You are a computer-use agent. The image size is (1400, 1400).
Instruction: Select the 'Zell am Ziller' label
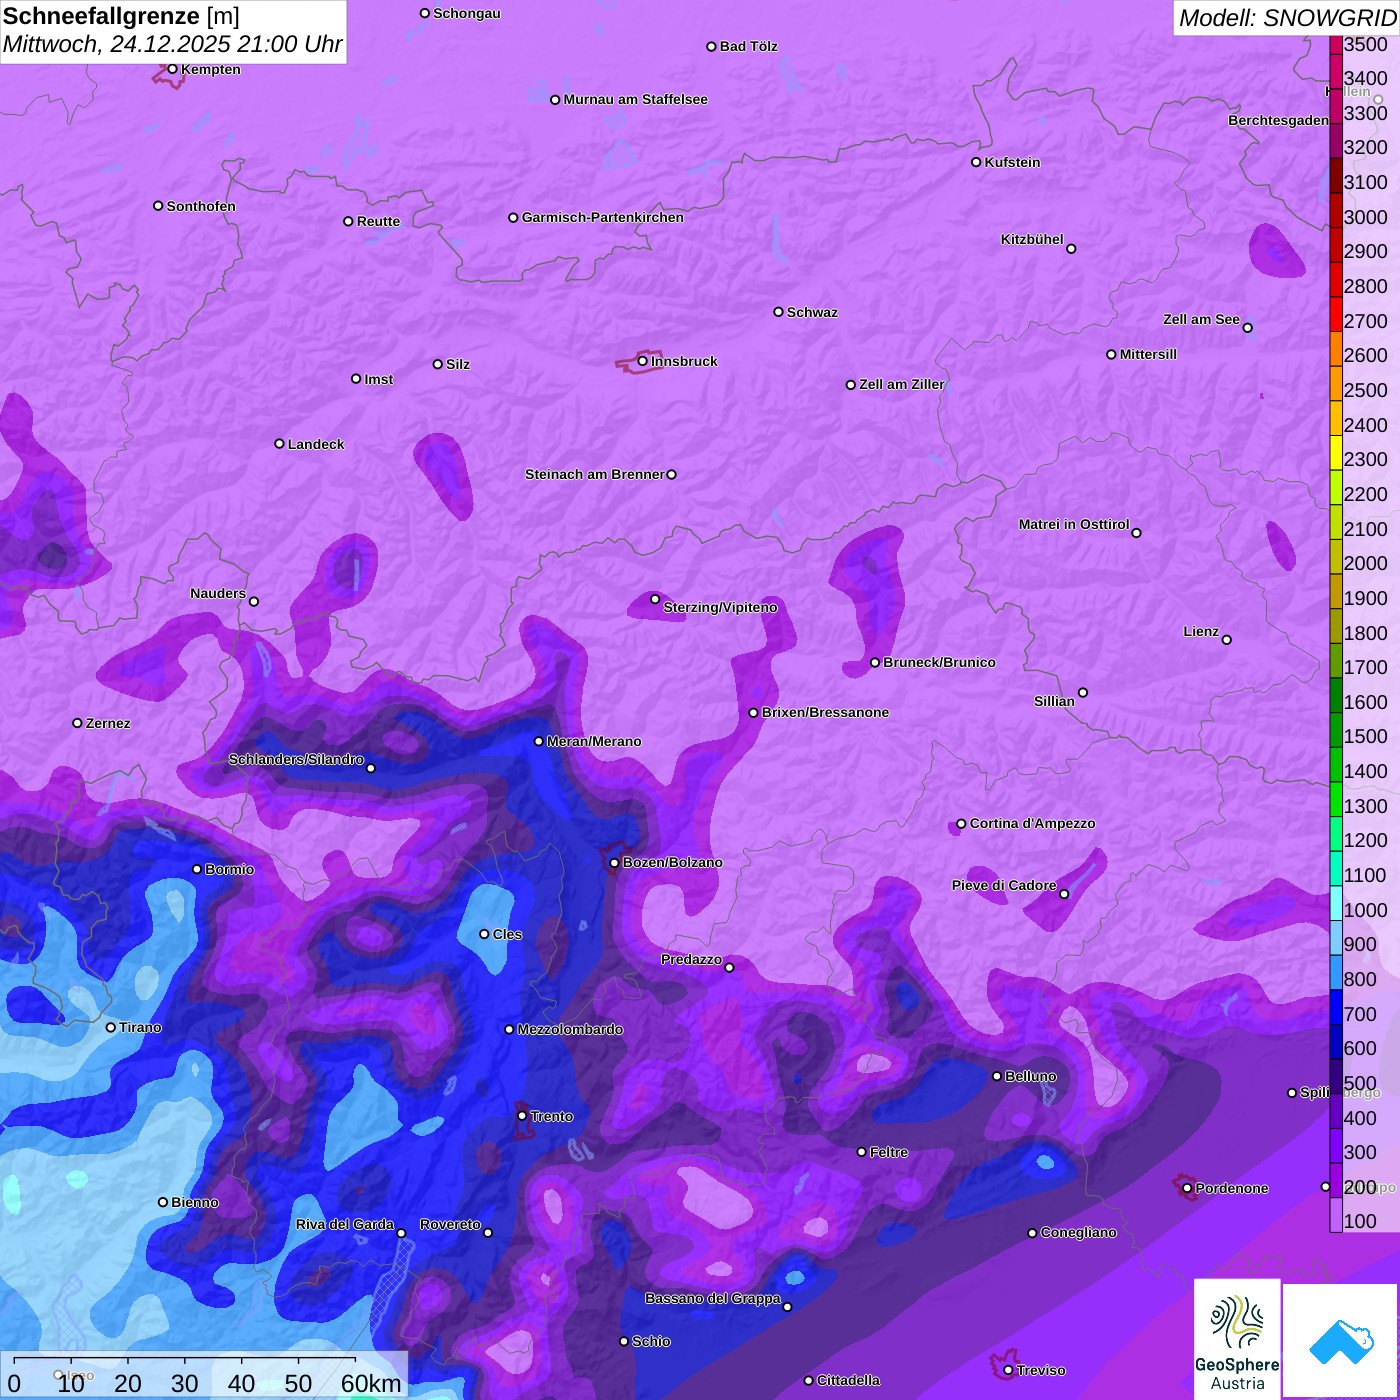902,384
